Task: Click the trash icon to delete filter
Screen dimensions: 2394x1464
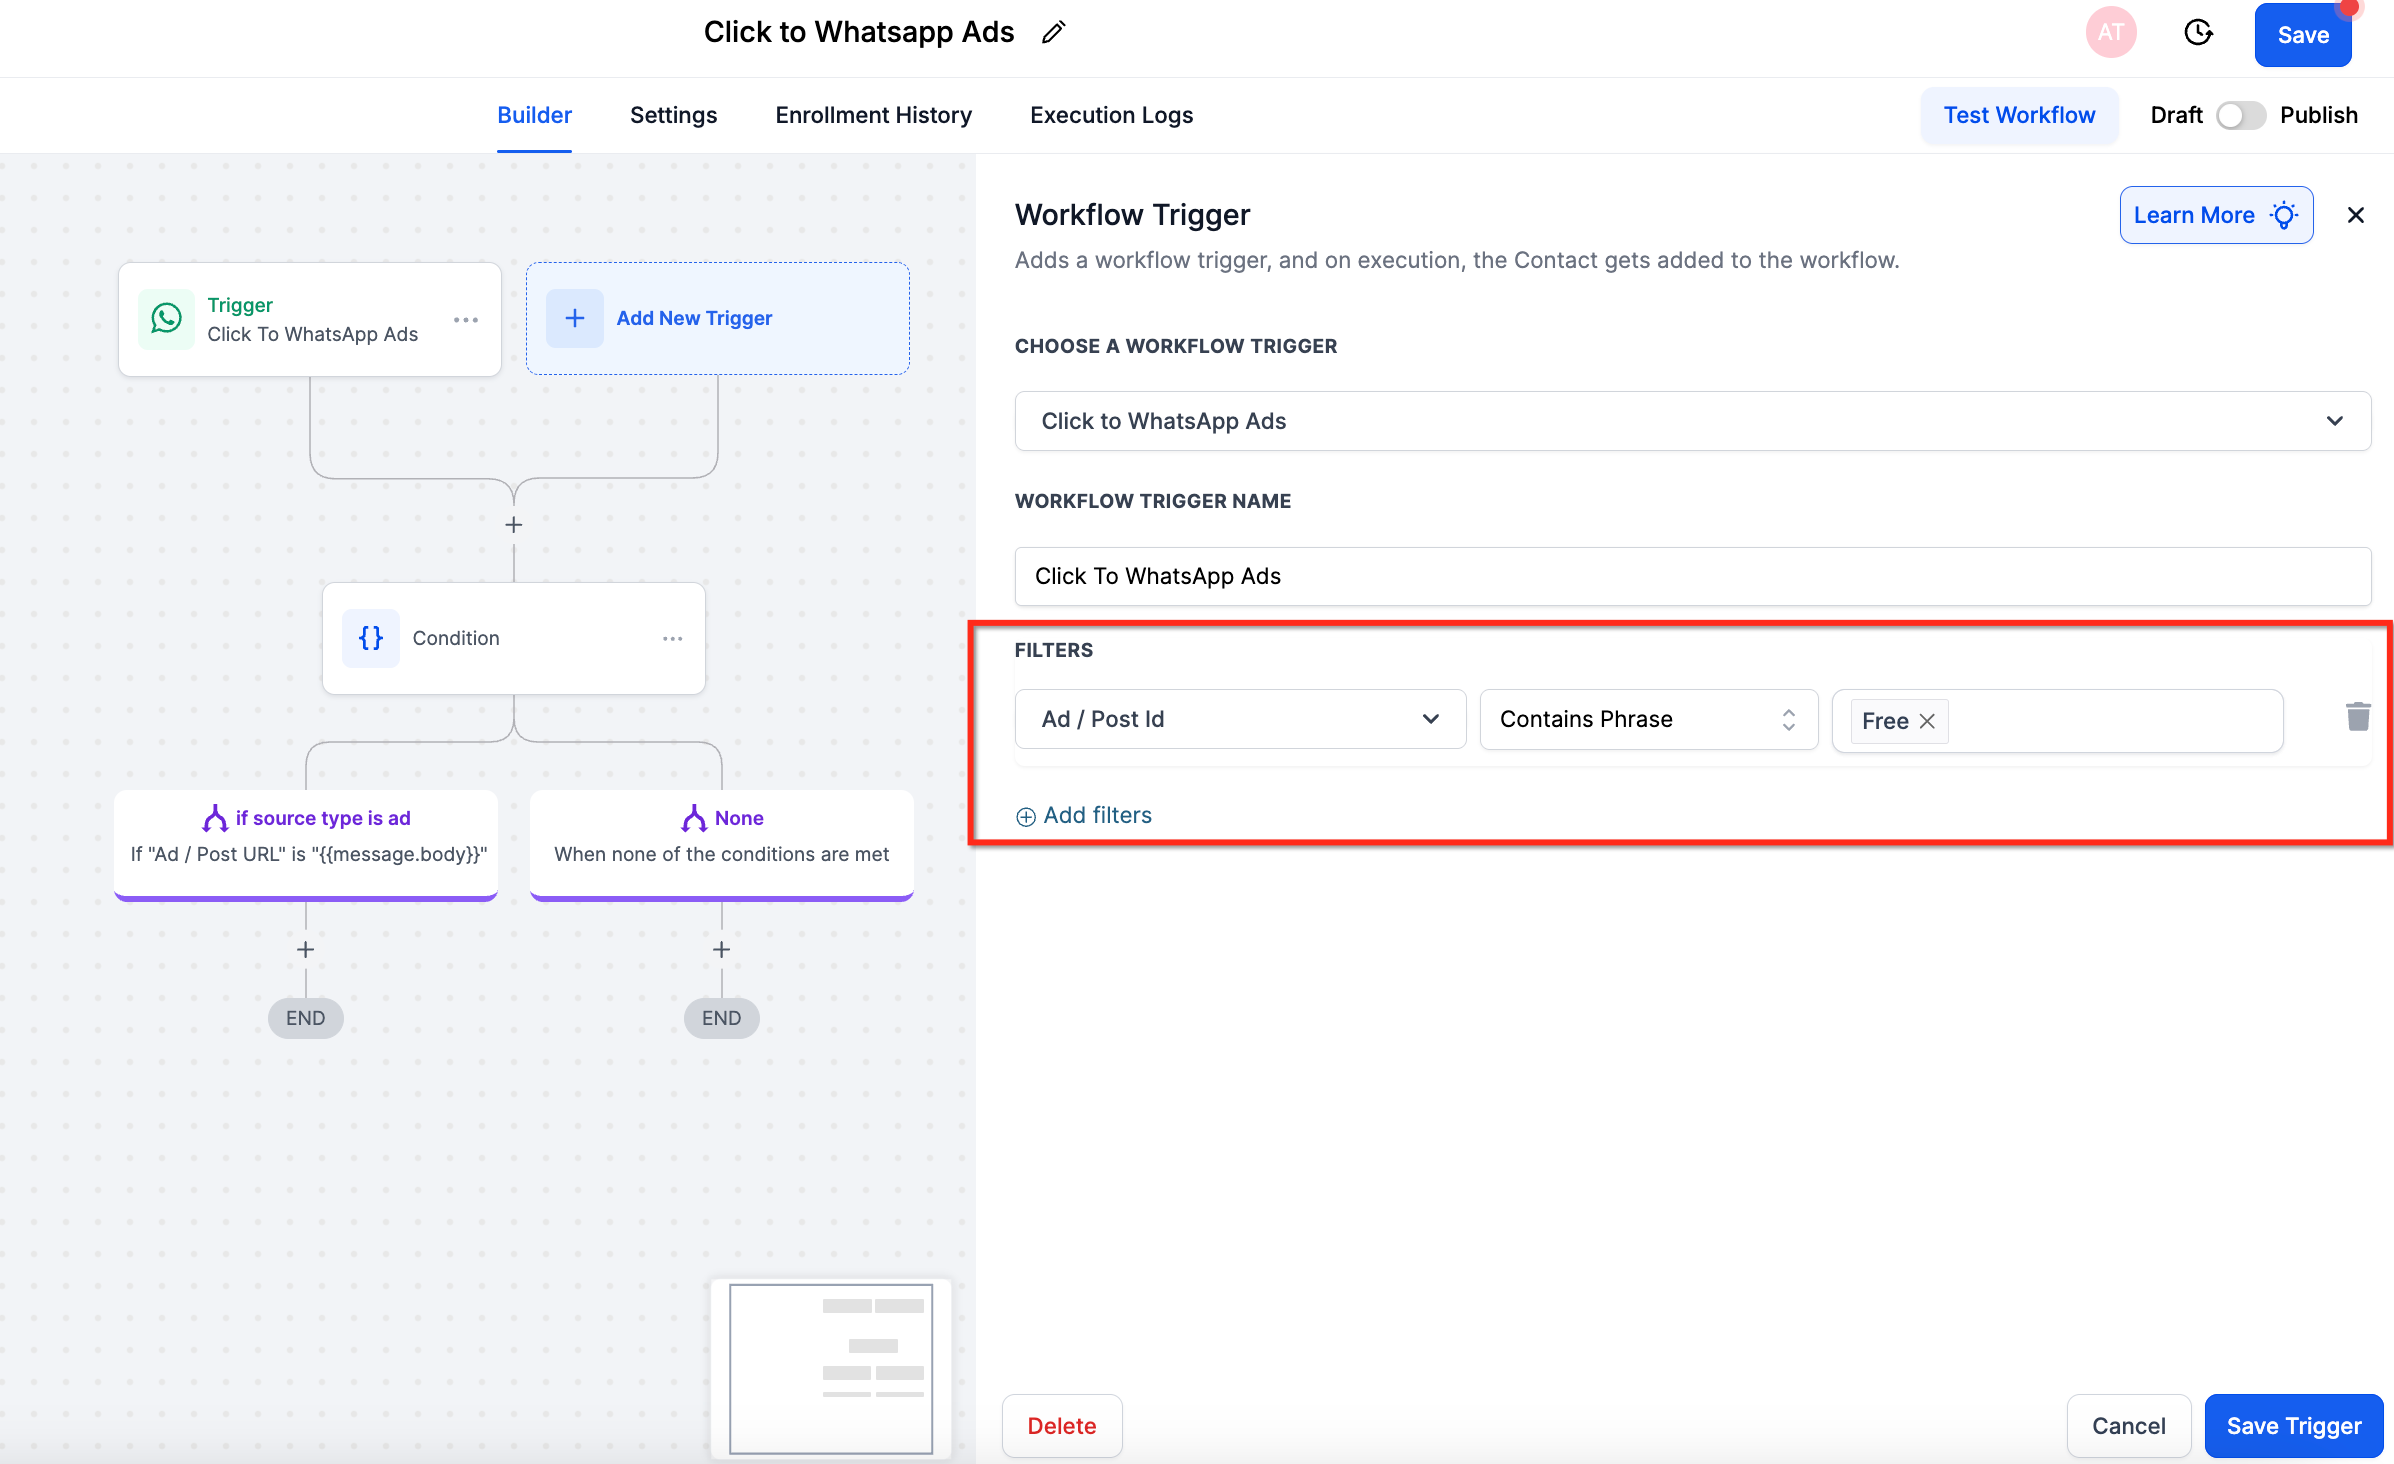Action: point(2357,717)
